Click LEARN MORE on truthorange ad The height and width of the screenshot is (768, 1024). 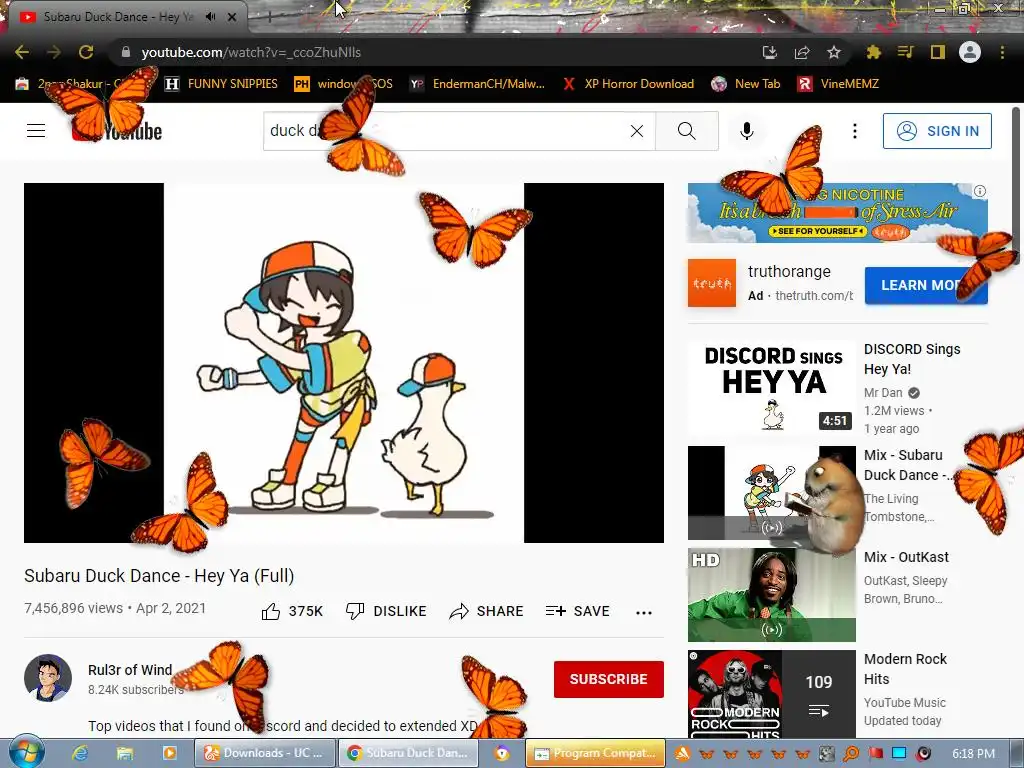click(926, 285)
